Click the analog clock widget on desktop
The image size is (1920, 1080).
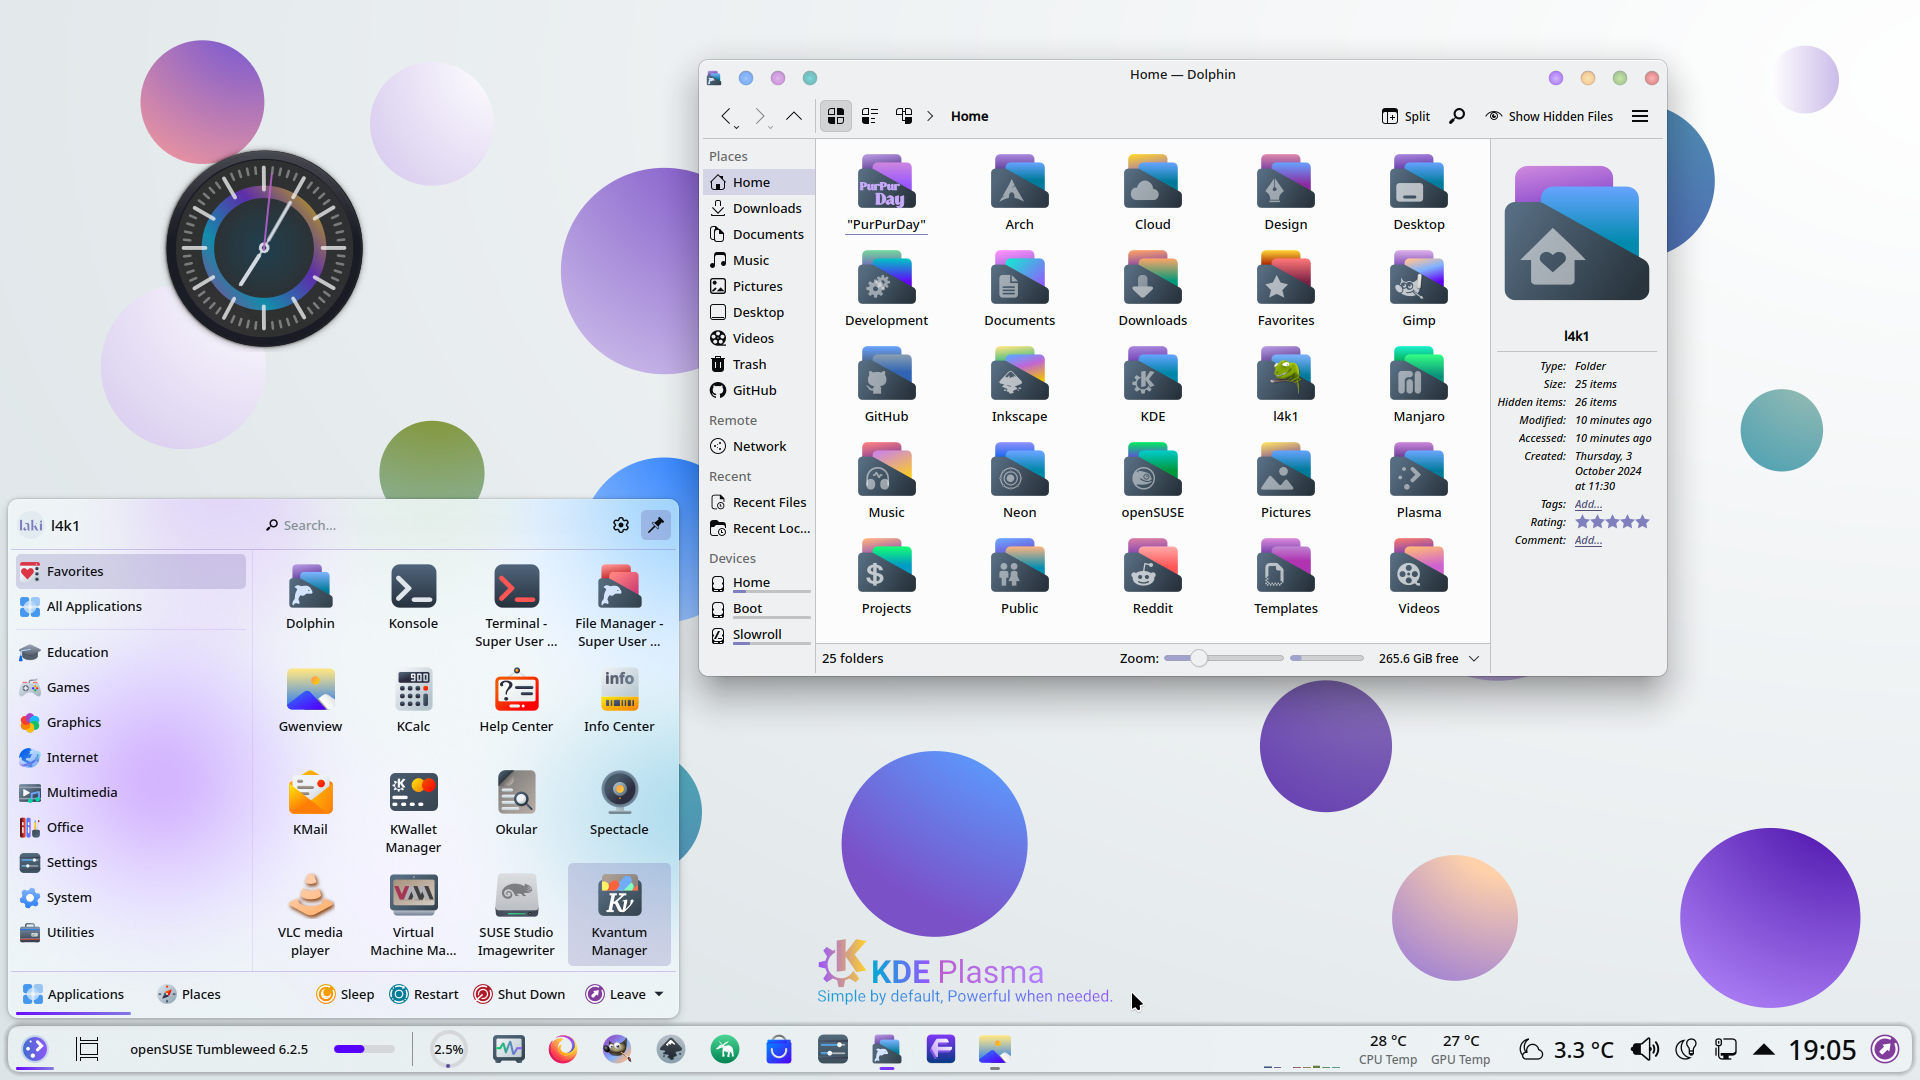click(x=264, y=248)
